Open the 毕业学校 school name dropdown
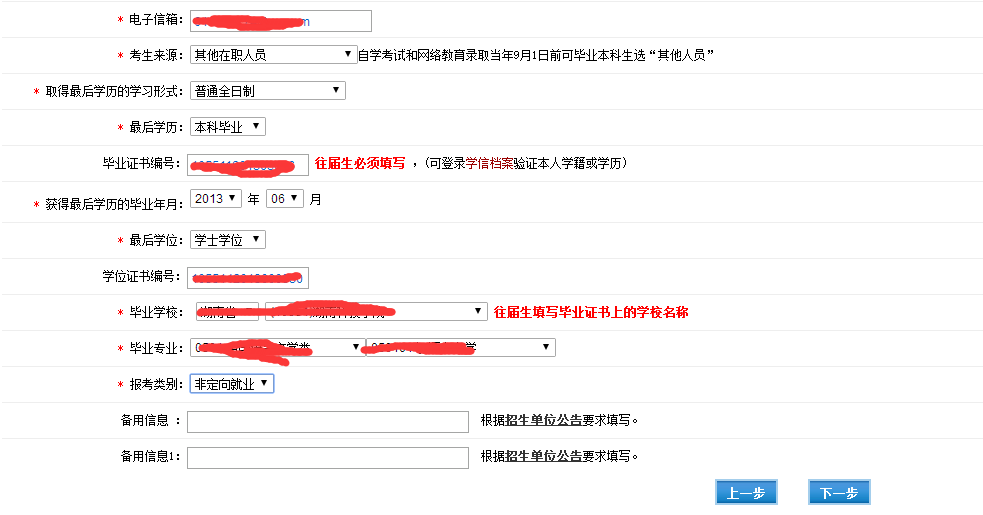Image resolution: width=983 pixels, height=515 pixels. [x=376, y=312]
